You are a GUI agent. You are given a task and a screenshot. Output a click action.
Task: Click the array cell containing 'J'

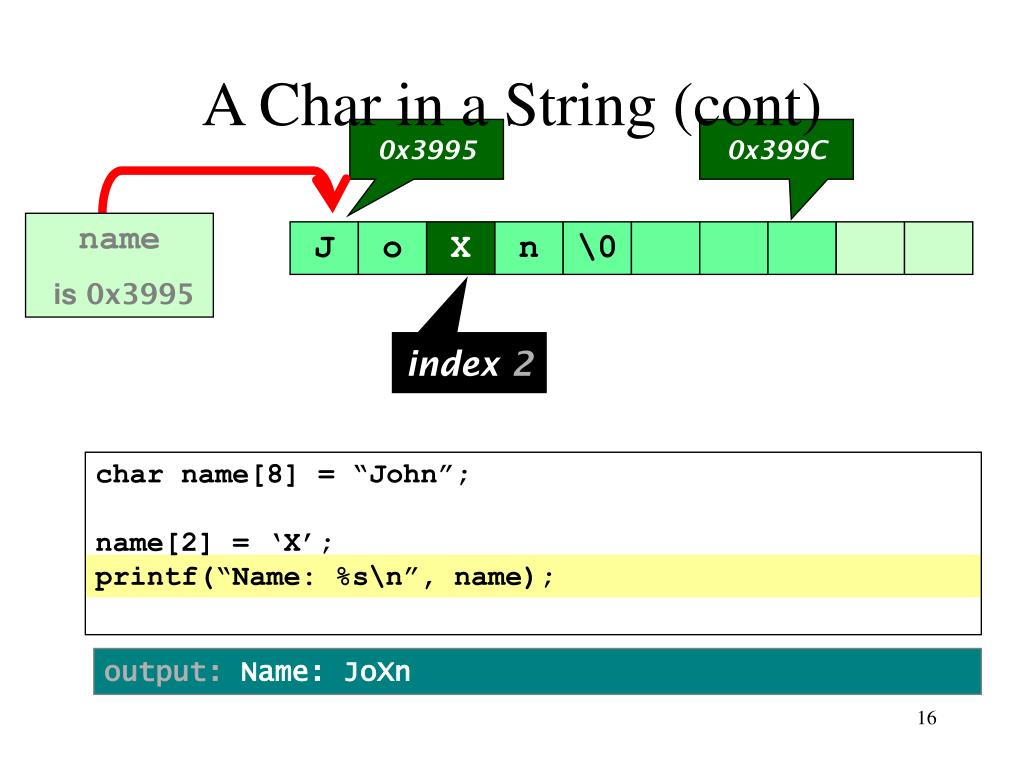pos(324,248)
